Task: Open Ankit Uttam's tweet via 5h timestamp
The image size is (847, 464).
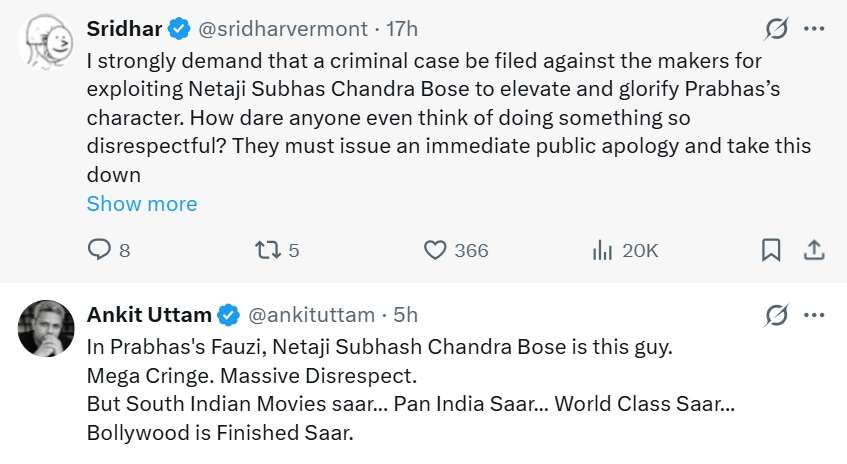Action: point(405,315)
